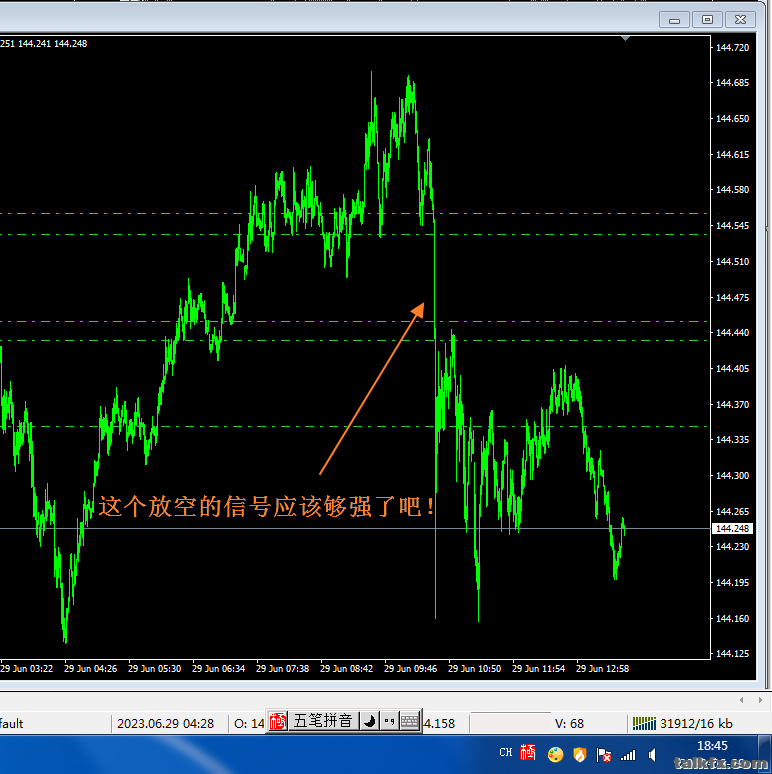Click the 144.580 price scale label
772x774 pixels.
tap(733, 190)
